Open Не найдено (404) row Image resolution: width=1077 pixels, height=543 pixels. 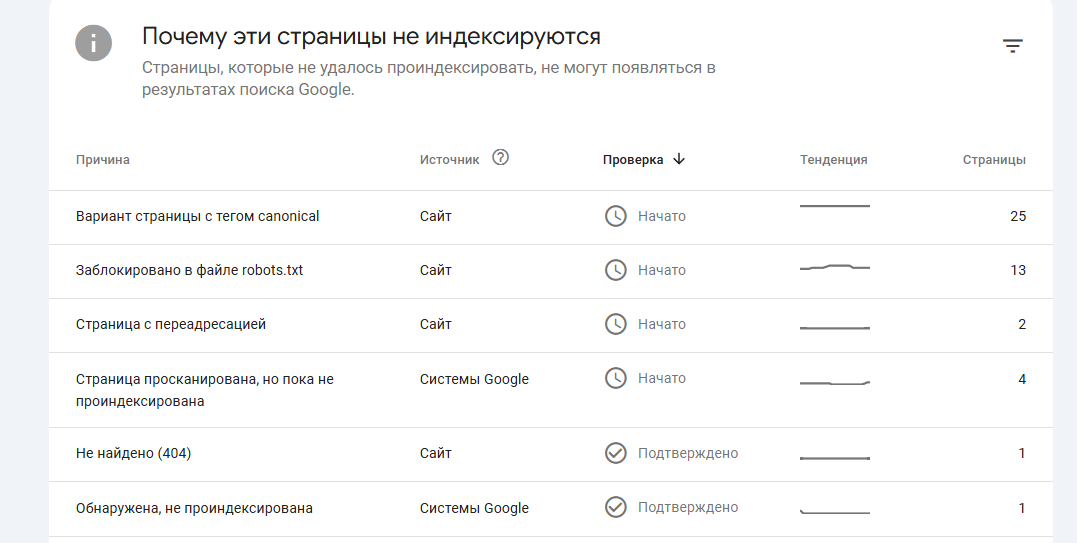(x=134, y=453)
